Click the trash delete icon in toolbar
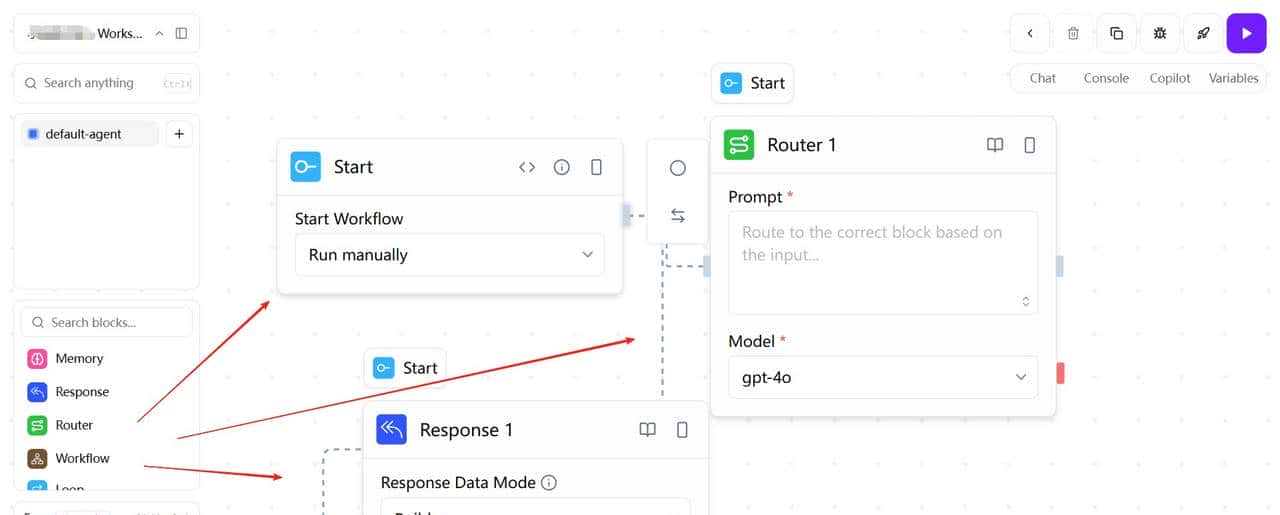 (1073, 33)
